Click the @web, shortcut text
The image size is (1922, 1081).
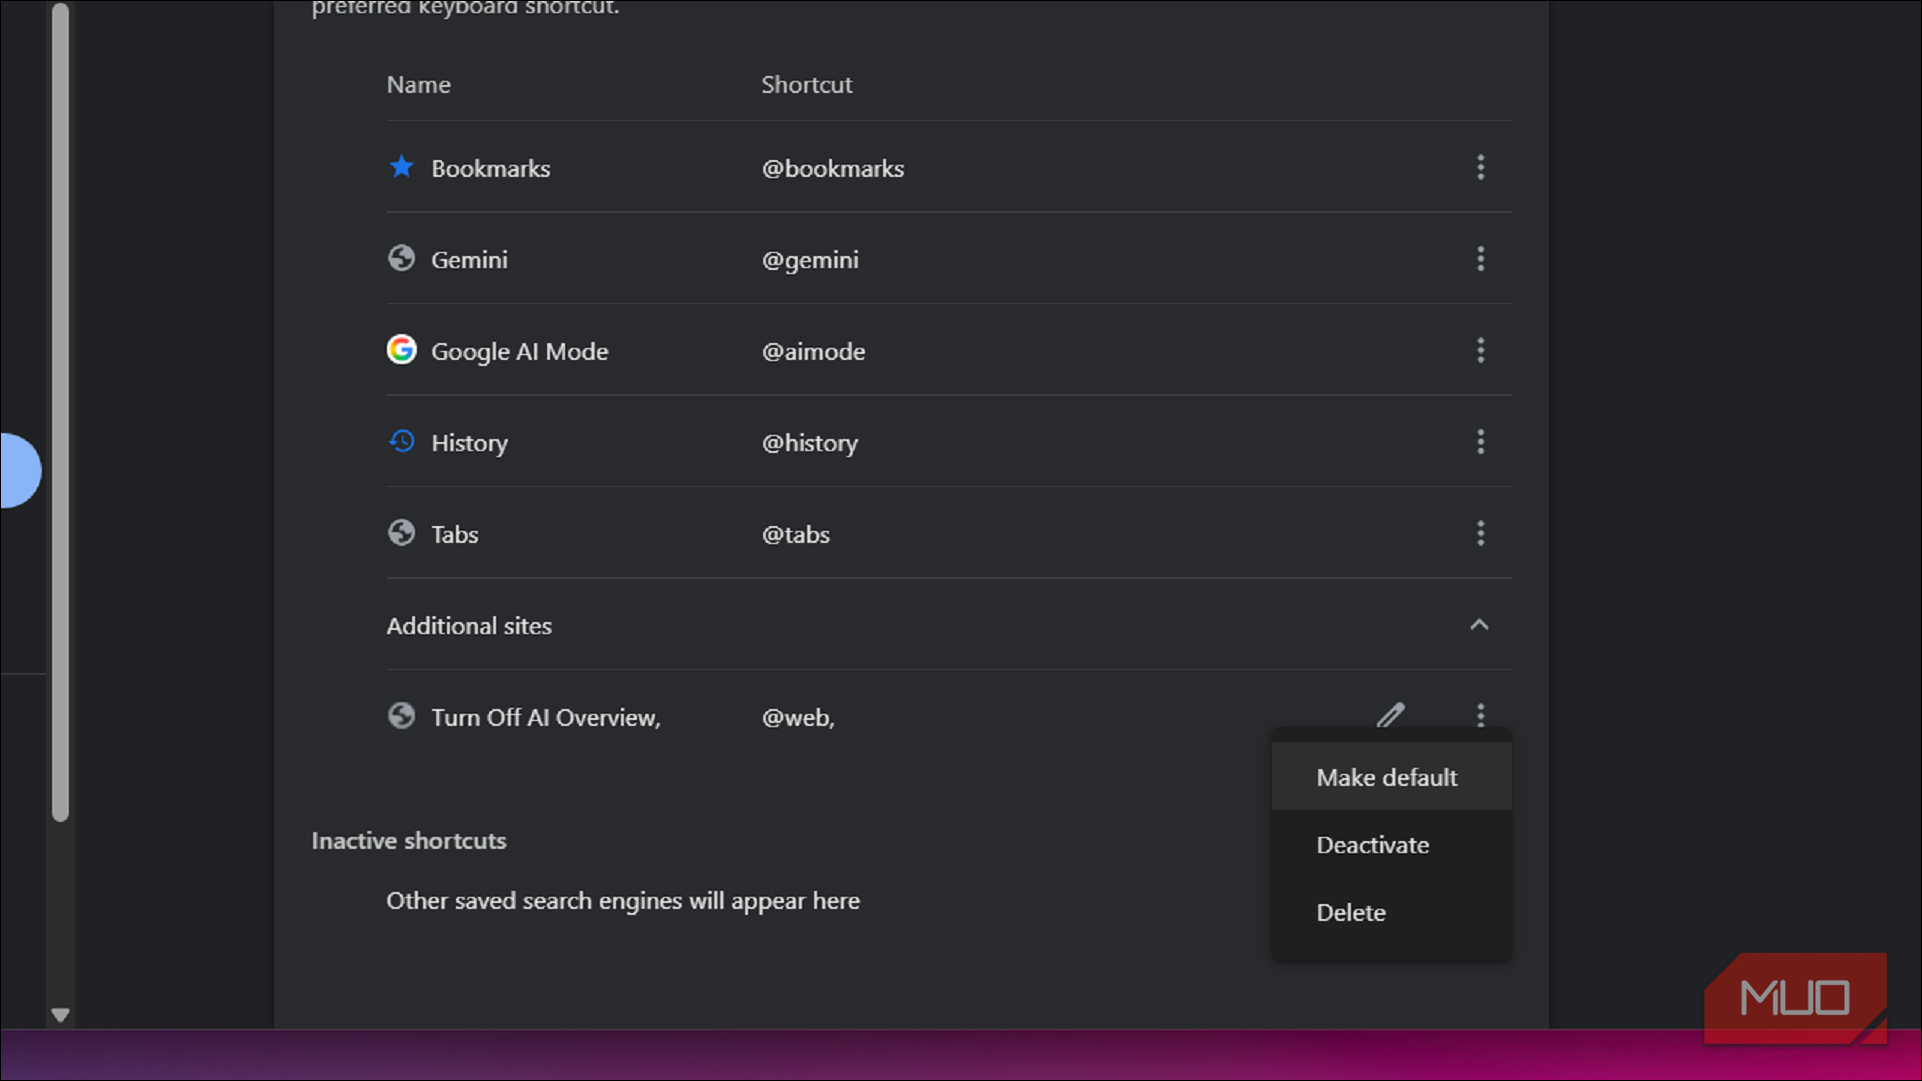tap(798, 718)
